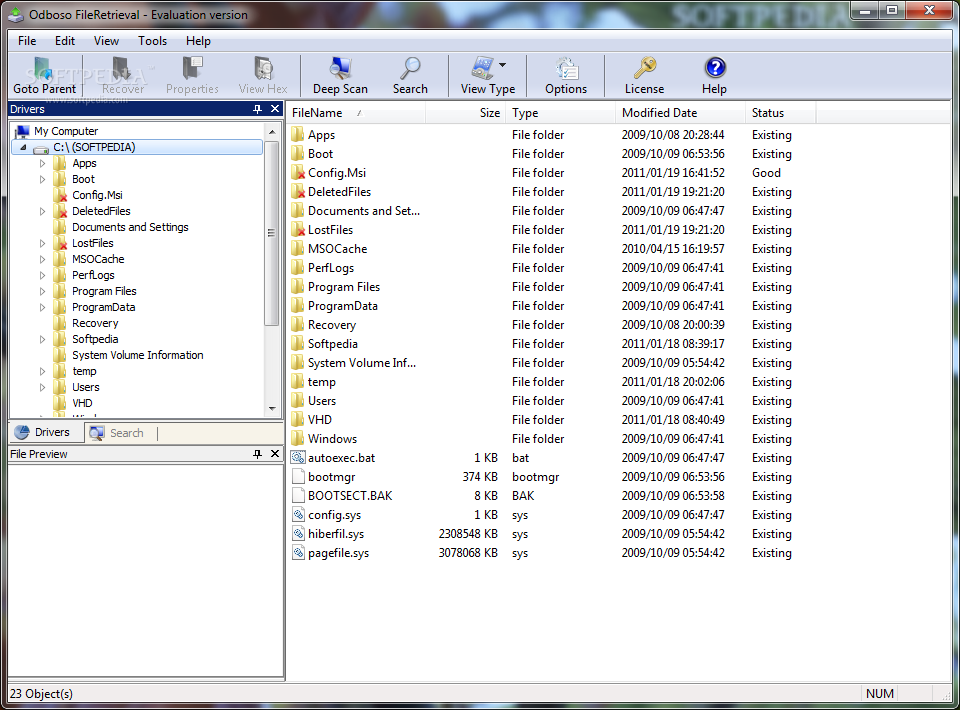Select My Computer in the tree
The width and height of the screenshot is (960, 710).
coord(66,131)
